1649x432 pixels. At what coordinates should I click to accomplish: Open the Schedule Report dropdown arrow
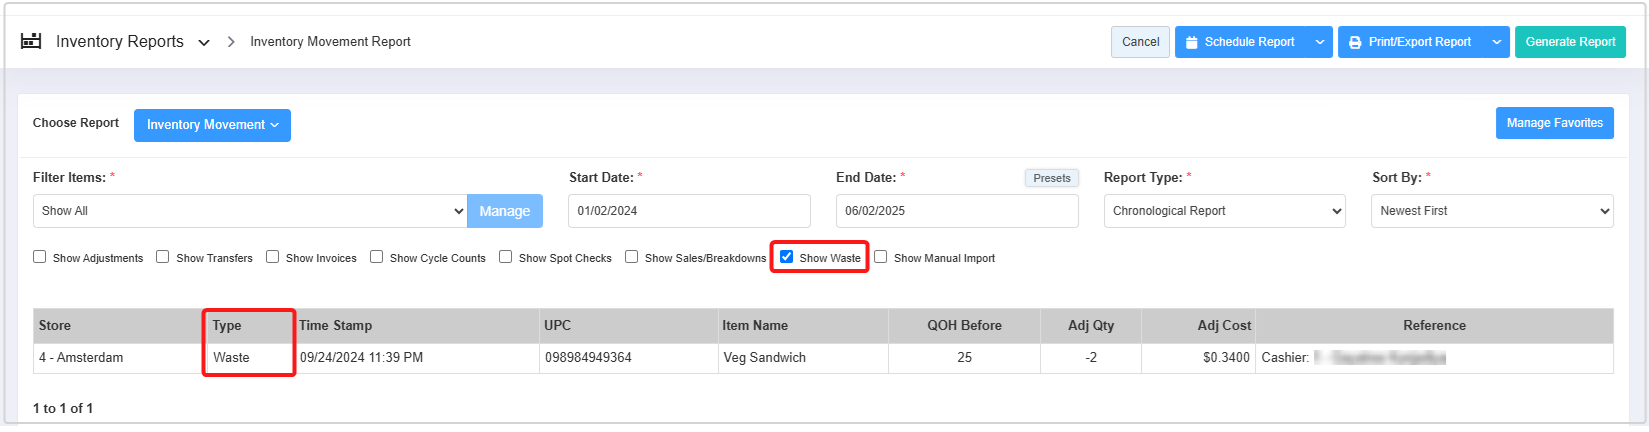click(1319, 42)
